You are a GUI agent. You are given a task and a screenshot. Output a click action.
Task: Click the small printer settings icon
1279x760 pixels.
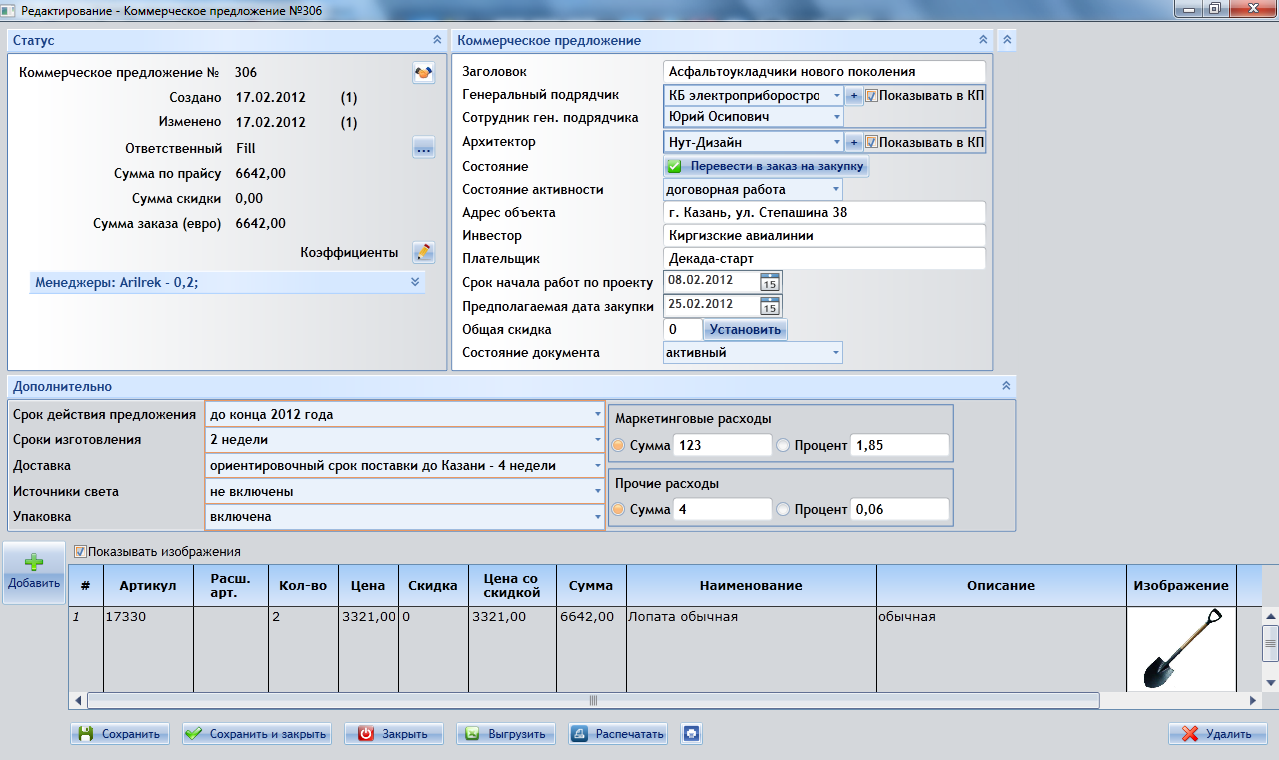[x=691, y=734]
